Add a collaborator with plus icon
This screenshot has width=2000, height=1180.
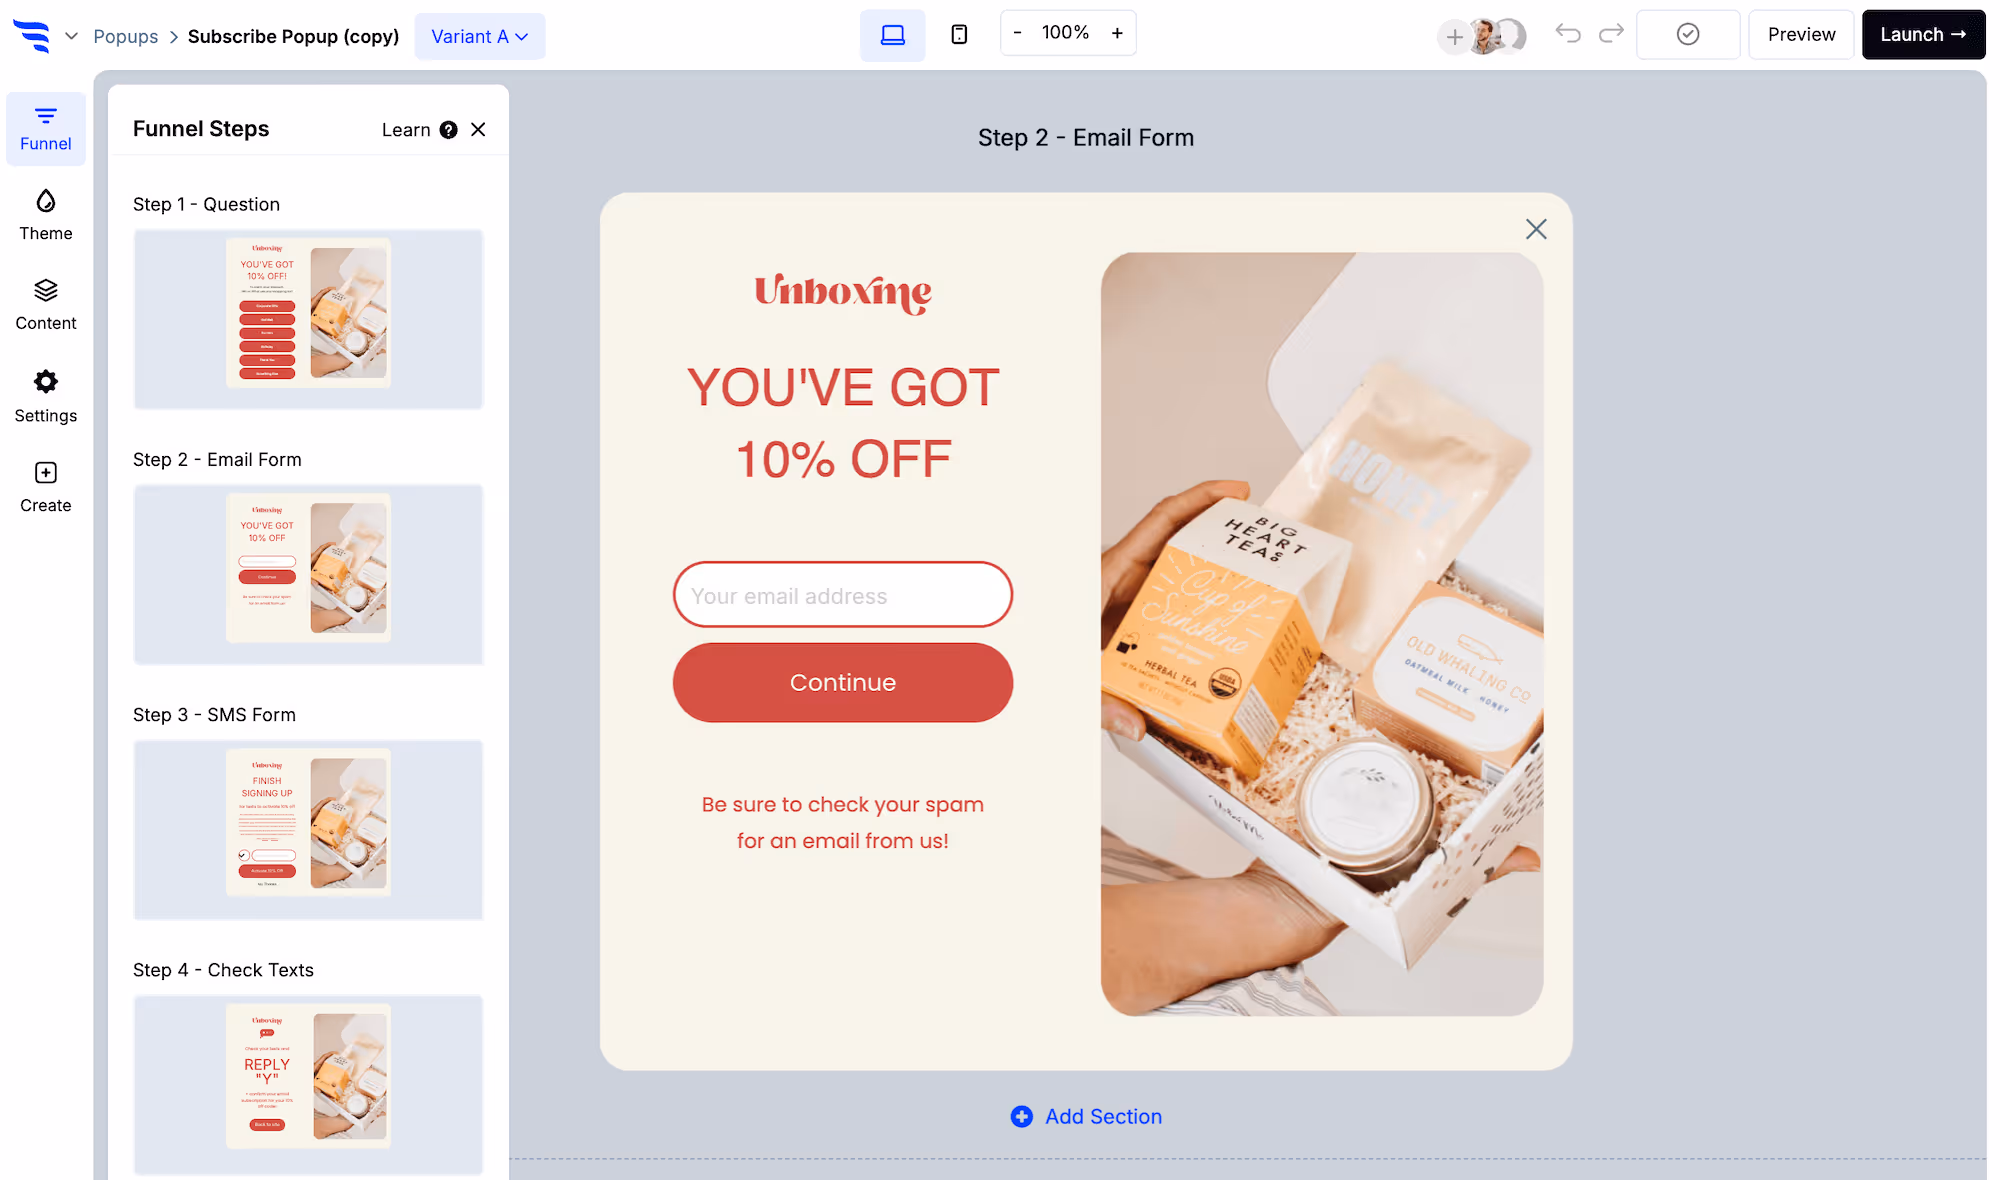(x=1454, y=37)
